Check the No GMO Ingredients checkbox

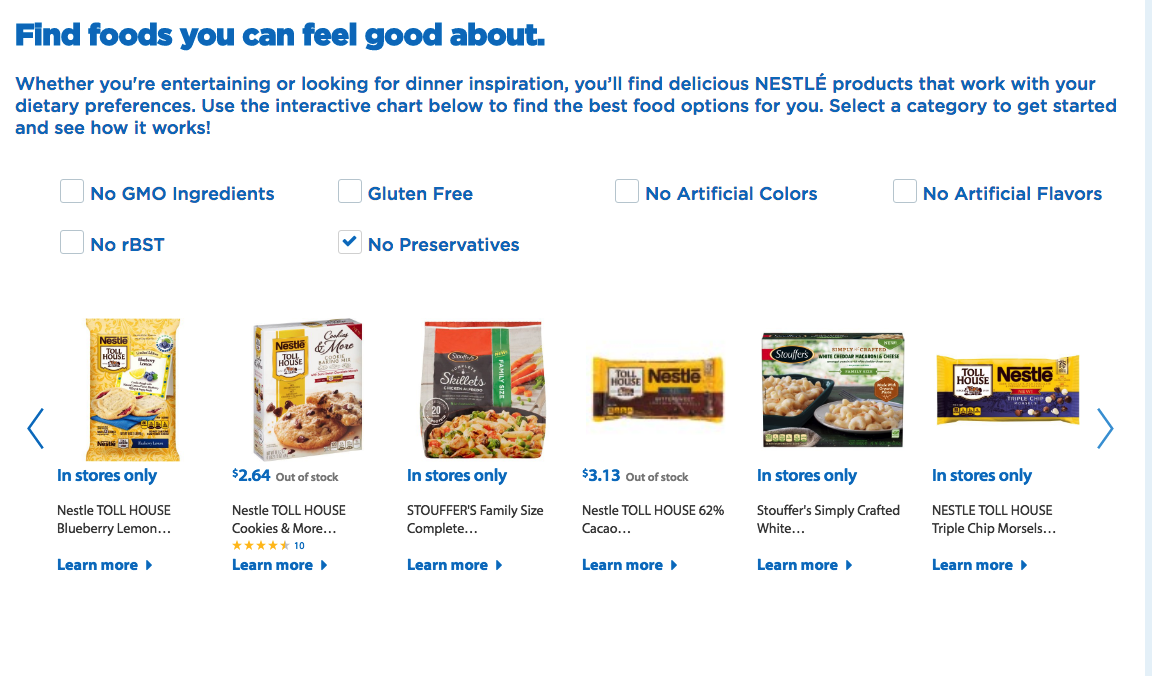click(x=72, y=191)
